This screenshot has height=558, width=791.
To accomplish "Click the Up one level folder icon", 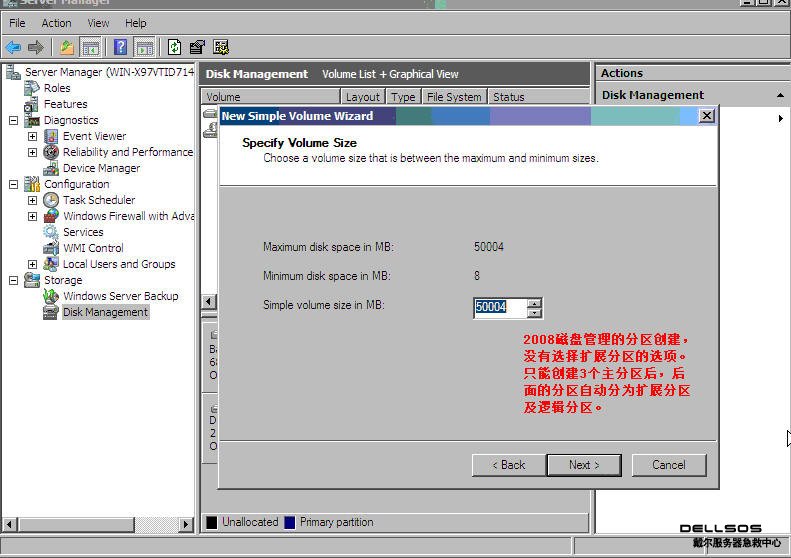I will coord(67,48).
